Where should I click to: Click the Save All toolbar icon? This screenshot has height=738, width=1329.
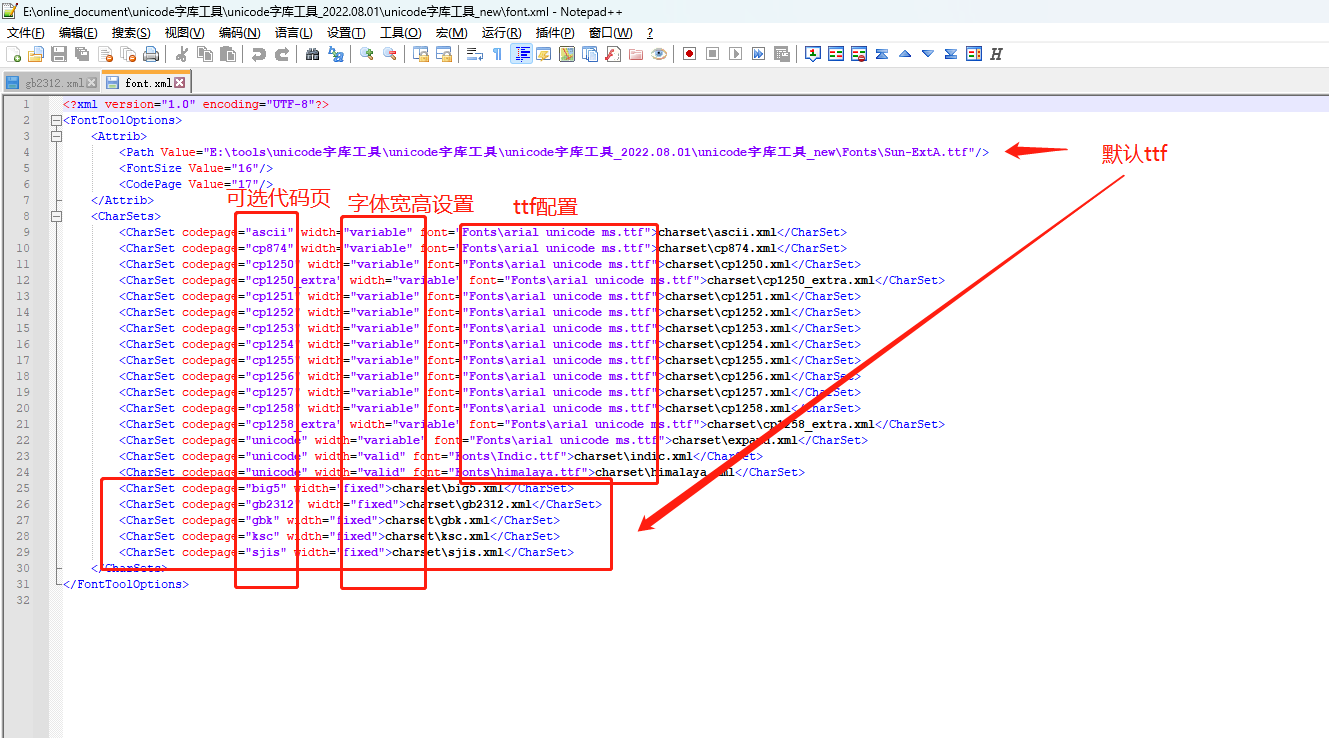(x=81, y=54)
